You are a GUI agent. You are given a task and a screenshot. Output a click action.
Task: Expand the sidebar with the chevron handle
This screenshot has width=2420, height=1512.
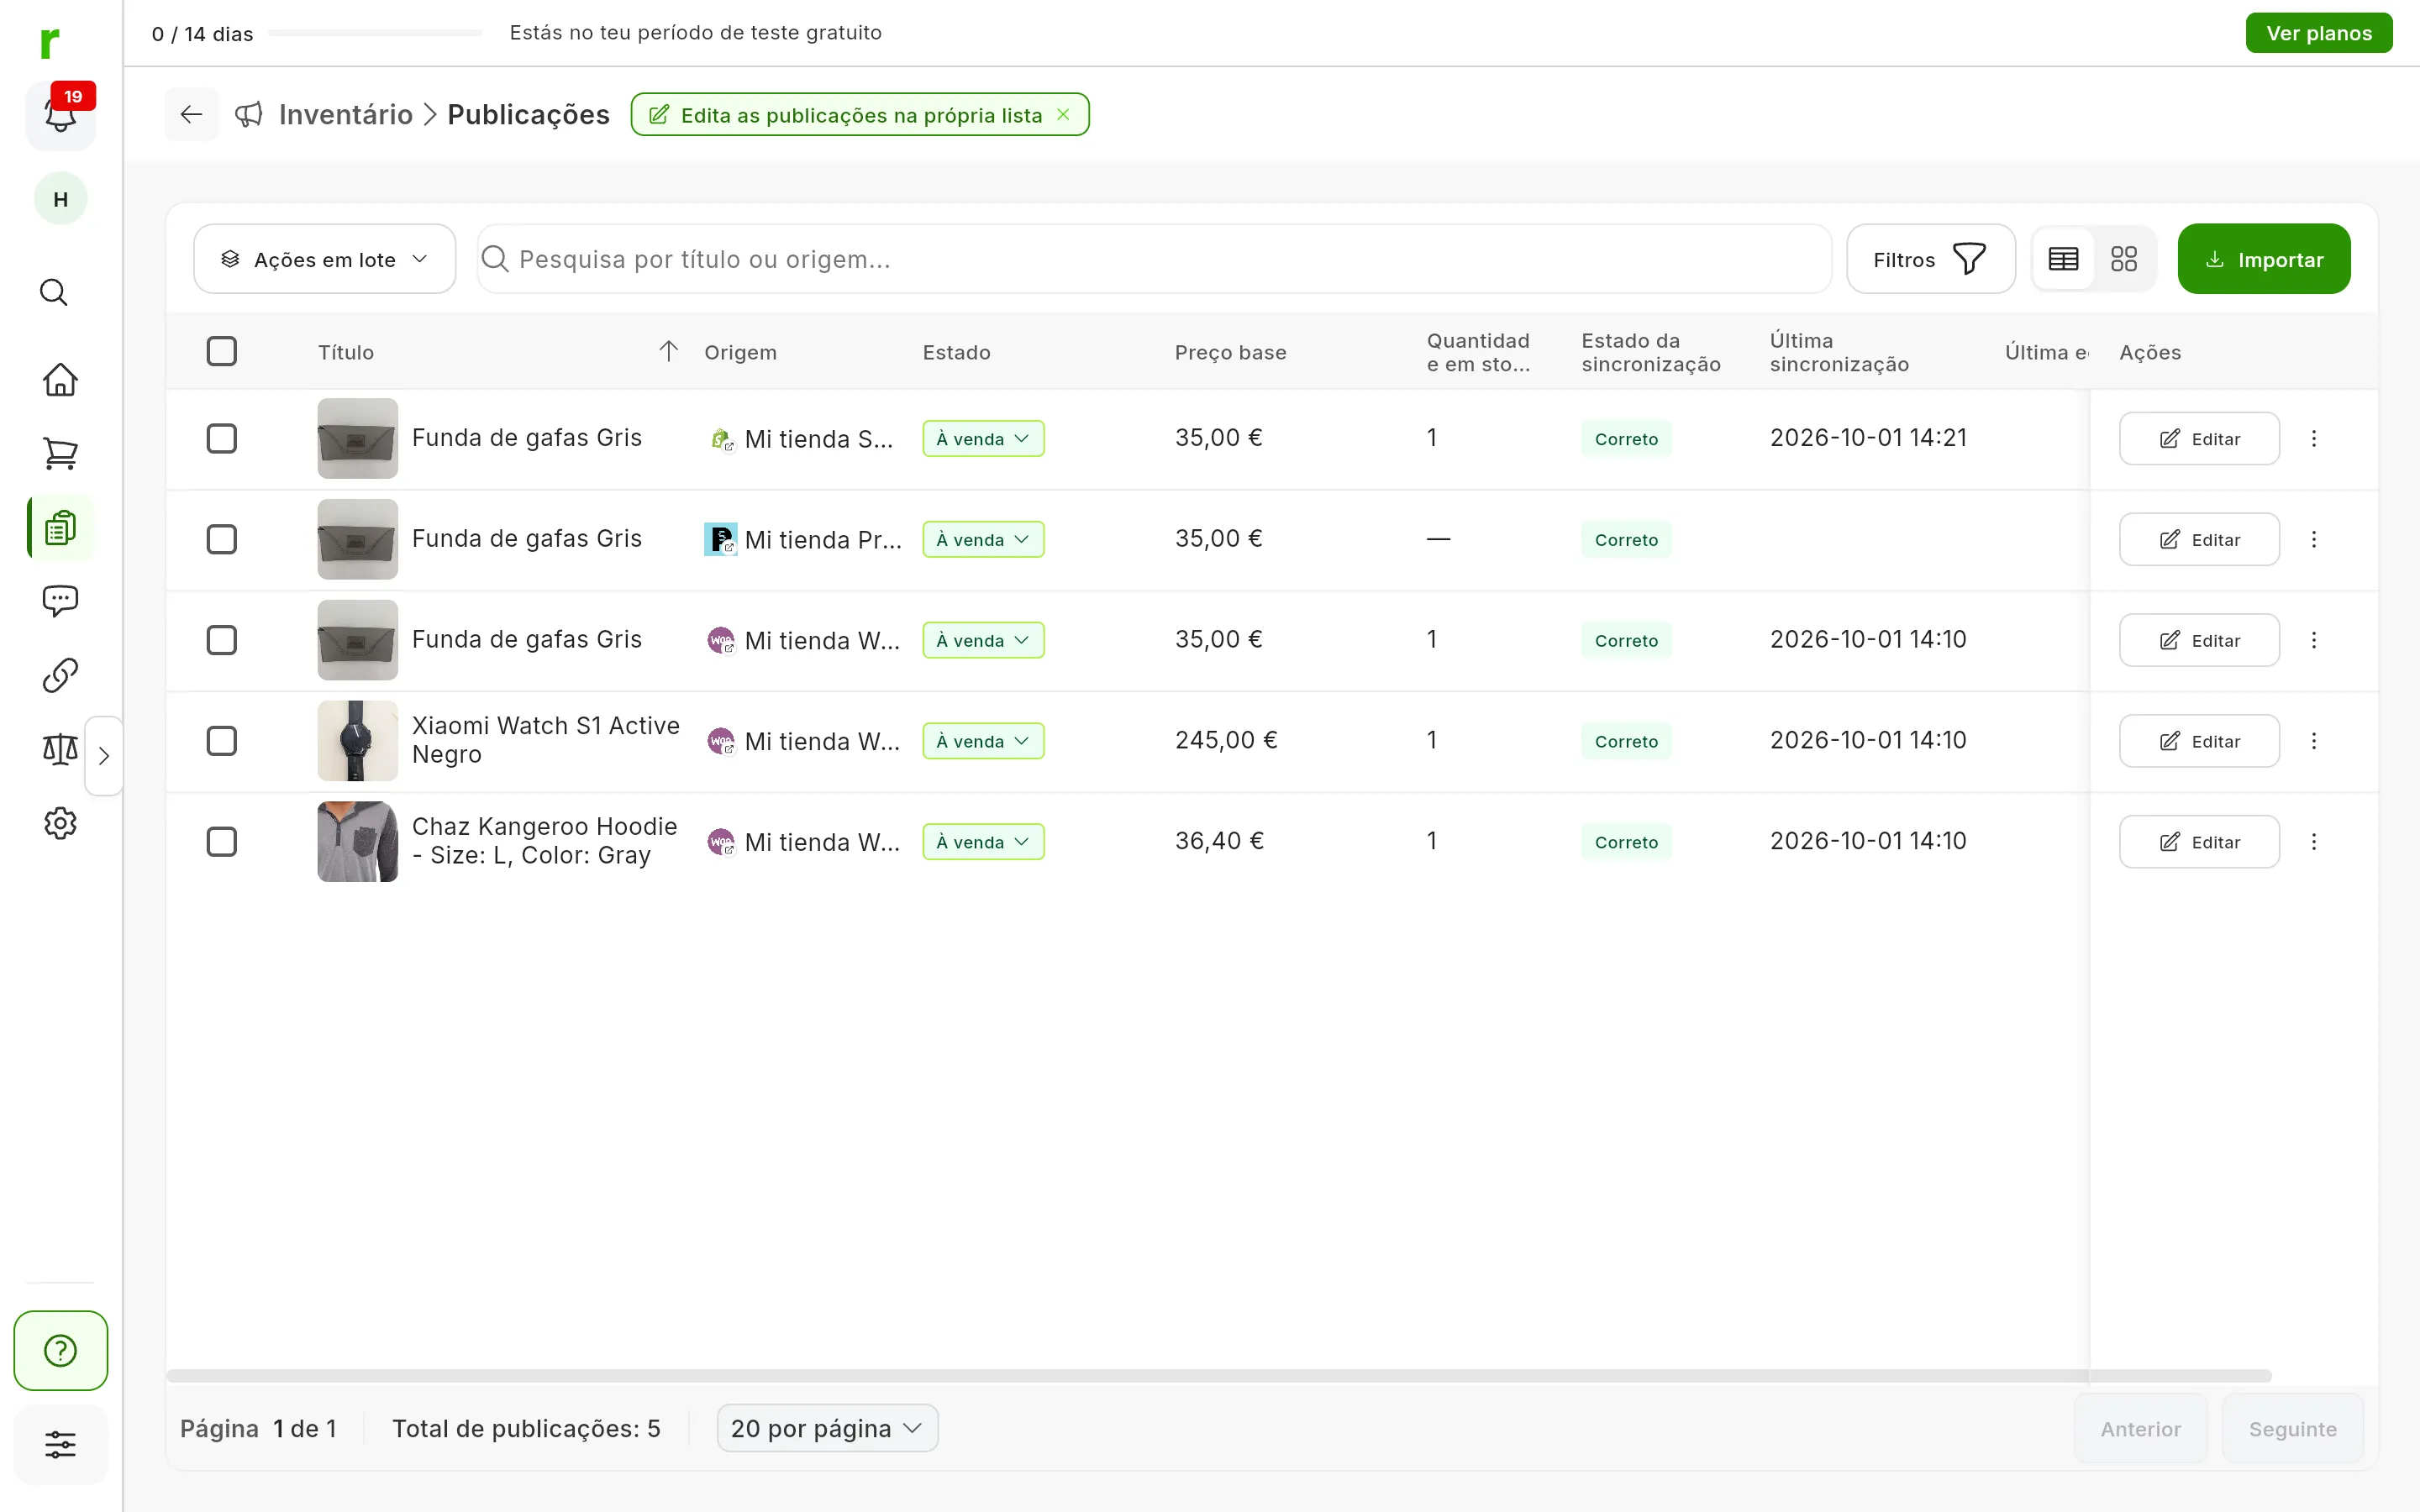pos(104,755)
